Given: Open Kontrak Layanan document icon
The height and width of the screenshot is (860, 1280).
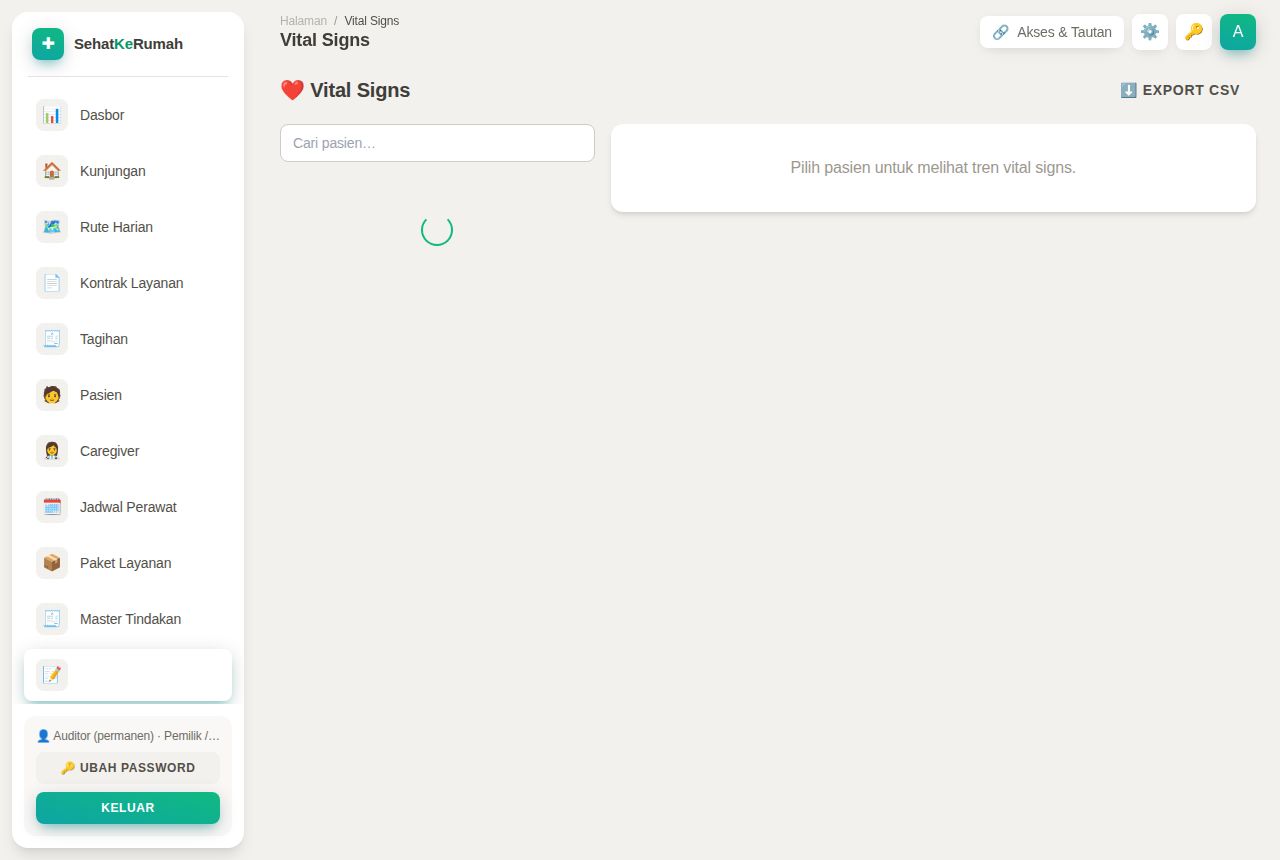Looking at the screenshot, I should click(x=52, y=283).
